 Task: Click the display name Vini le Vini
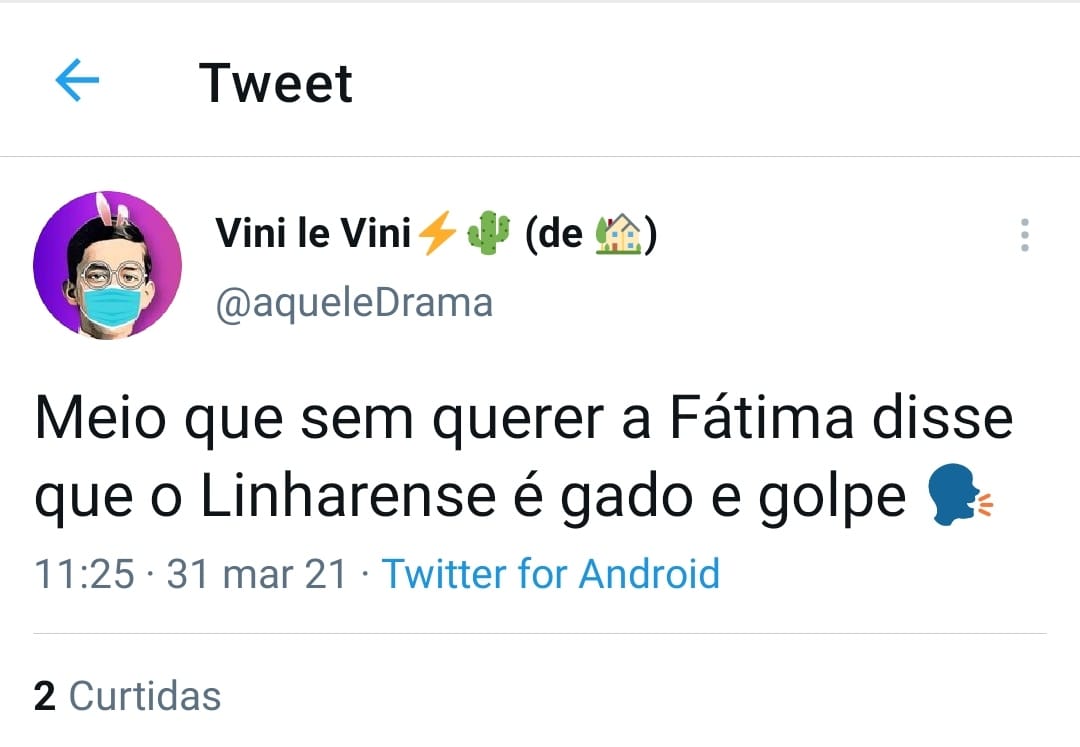pos(313,235)
